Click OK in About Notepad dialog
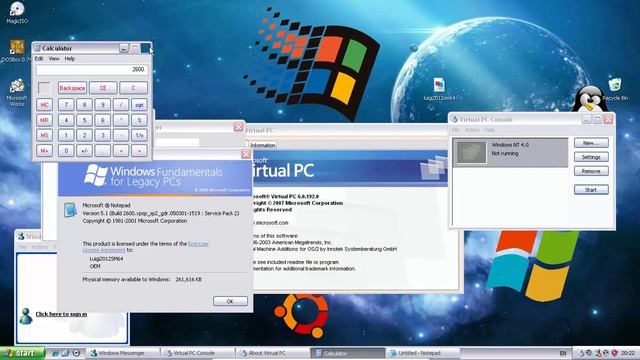Image resolution: width=640 pixels, height=360 pixels. pyautogui.click(x=230, y=301)
